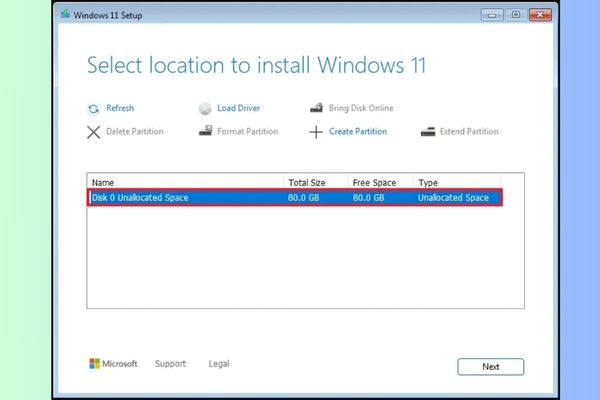
Task: Click the Extend Partition label
Action: click(x=469, y=131)
